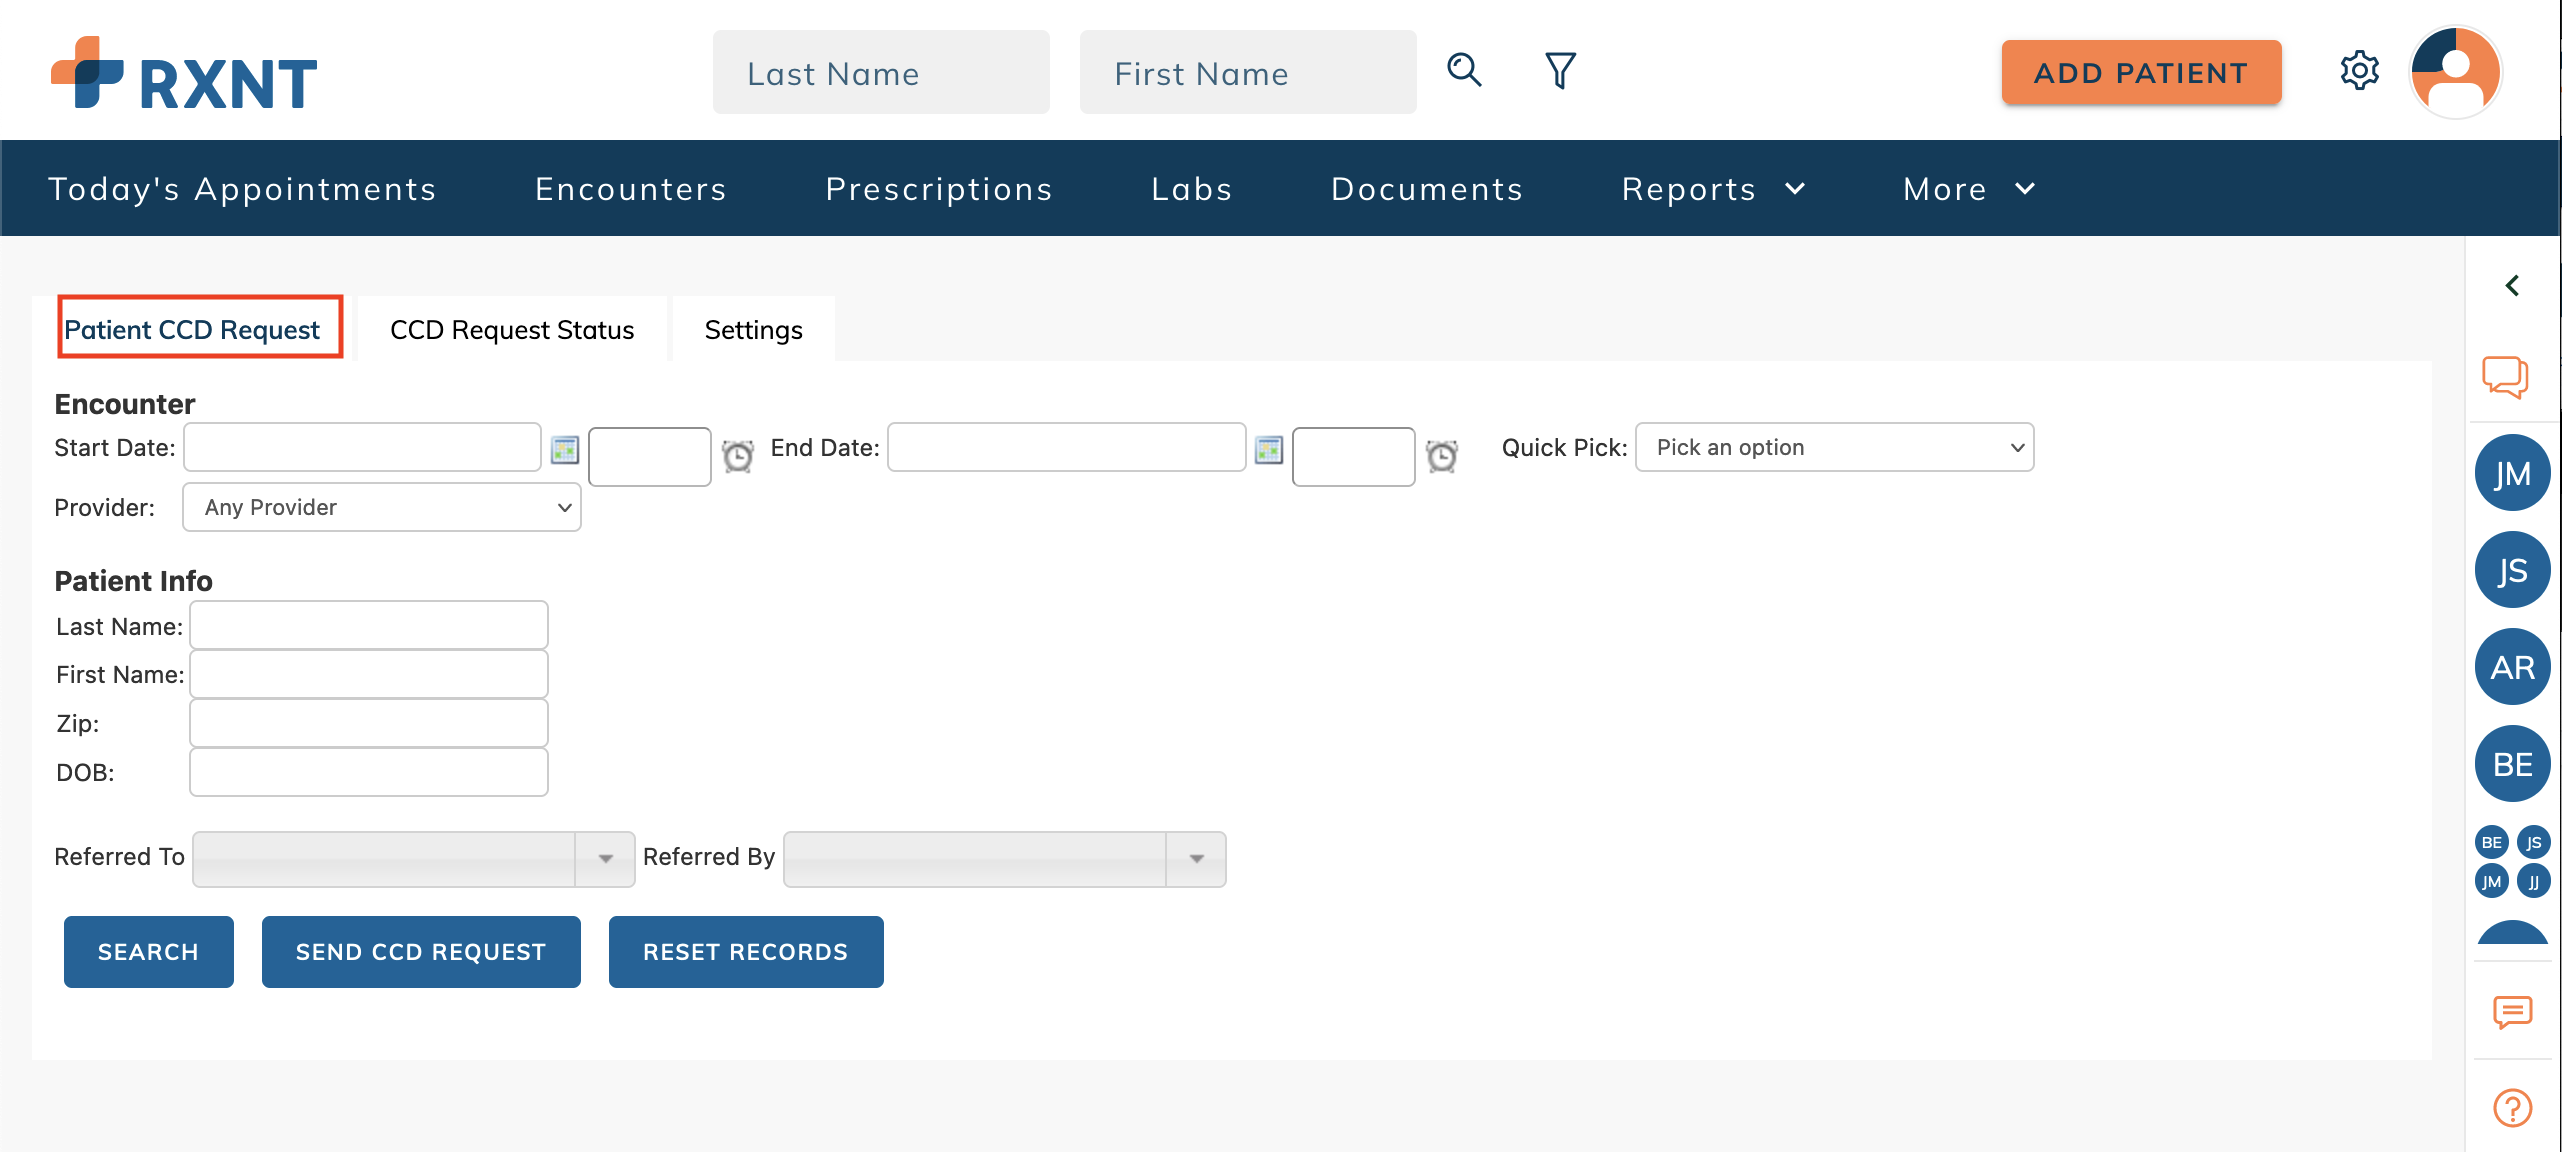Screen dimensions: 2562x1152
Task: Open the help question mark icon
Action: point(2512,1107)
